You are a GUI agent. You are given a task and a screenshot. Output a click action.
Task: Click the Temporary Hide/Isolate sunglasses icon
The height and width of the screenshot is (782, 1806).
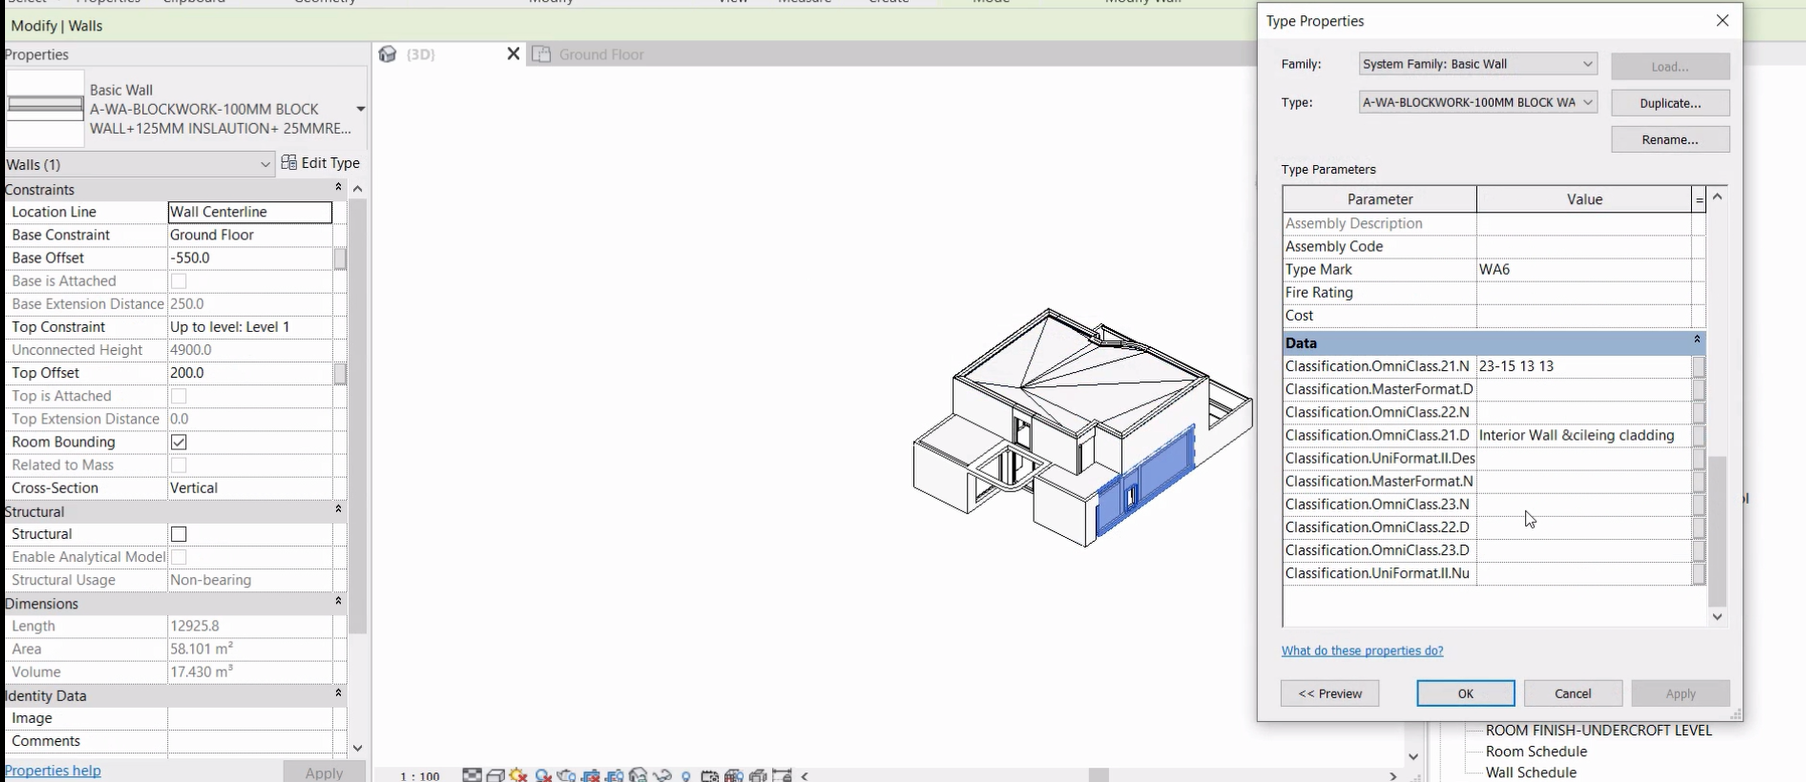(662, 776)
